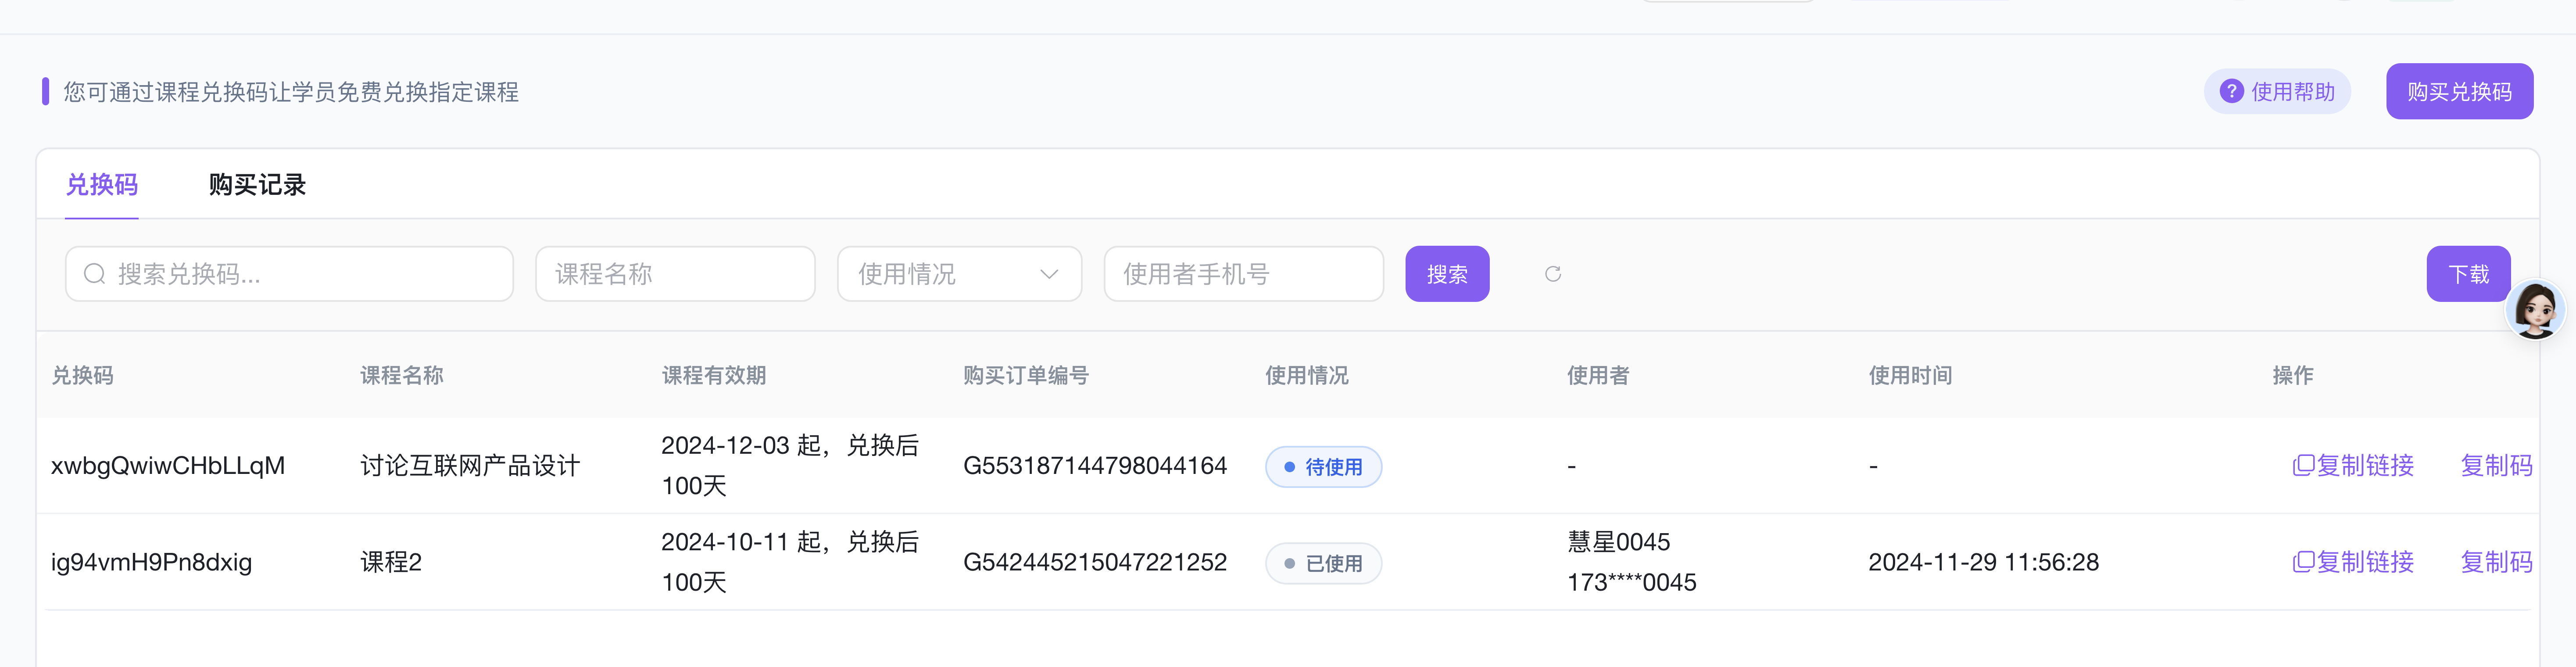Click the 待使用 status badge
The width and height of the screenshot is (2576, 667).
(x=1323, y=467)
